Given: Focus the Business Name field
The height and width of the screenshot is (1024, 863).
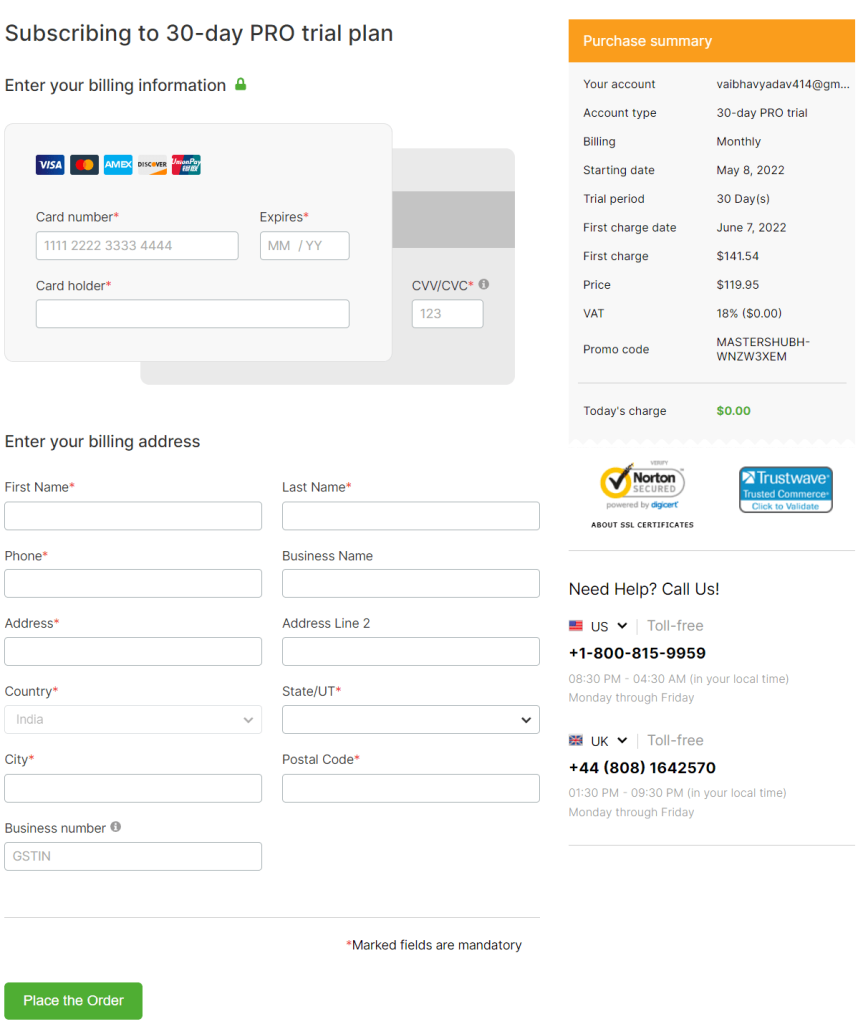Looking at the screenshot, I should [411, 583].
